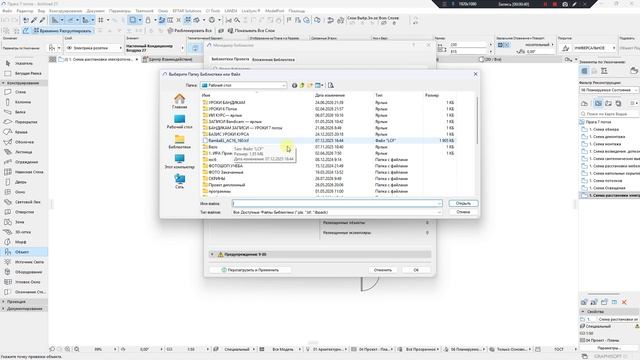
Task: Go up one folder level in file dialog
Action: (302, 85)
